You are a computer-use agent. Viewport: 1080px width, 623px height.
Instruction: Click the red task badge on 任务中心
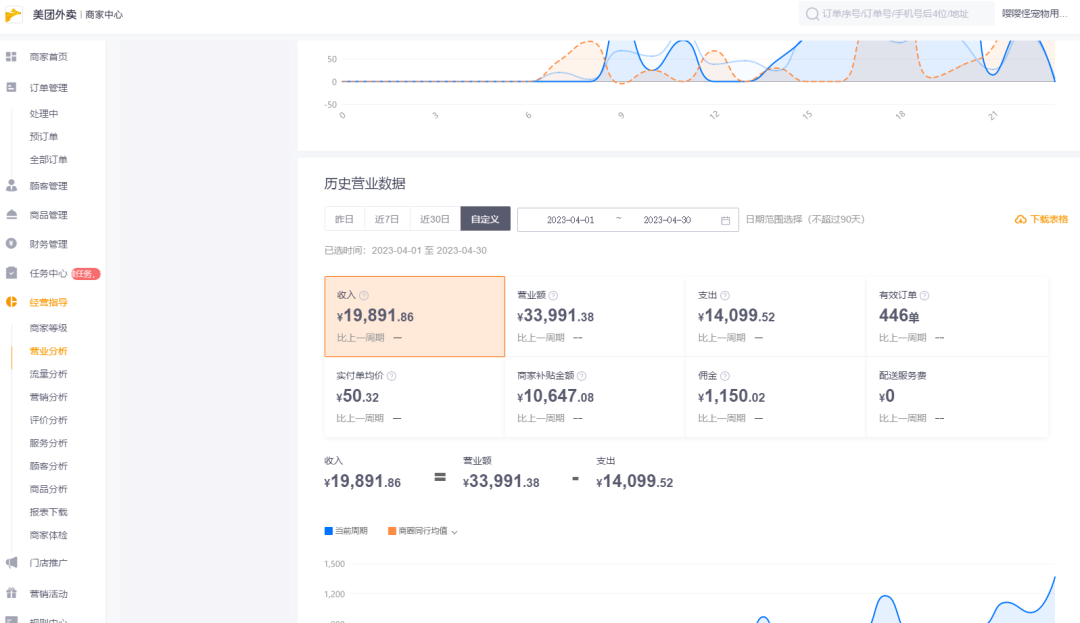(x=86, y=273)
